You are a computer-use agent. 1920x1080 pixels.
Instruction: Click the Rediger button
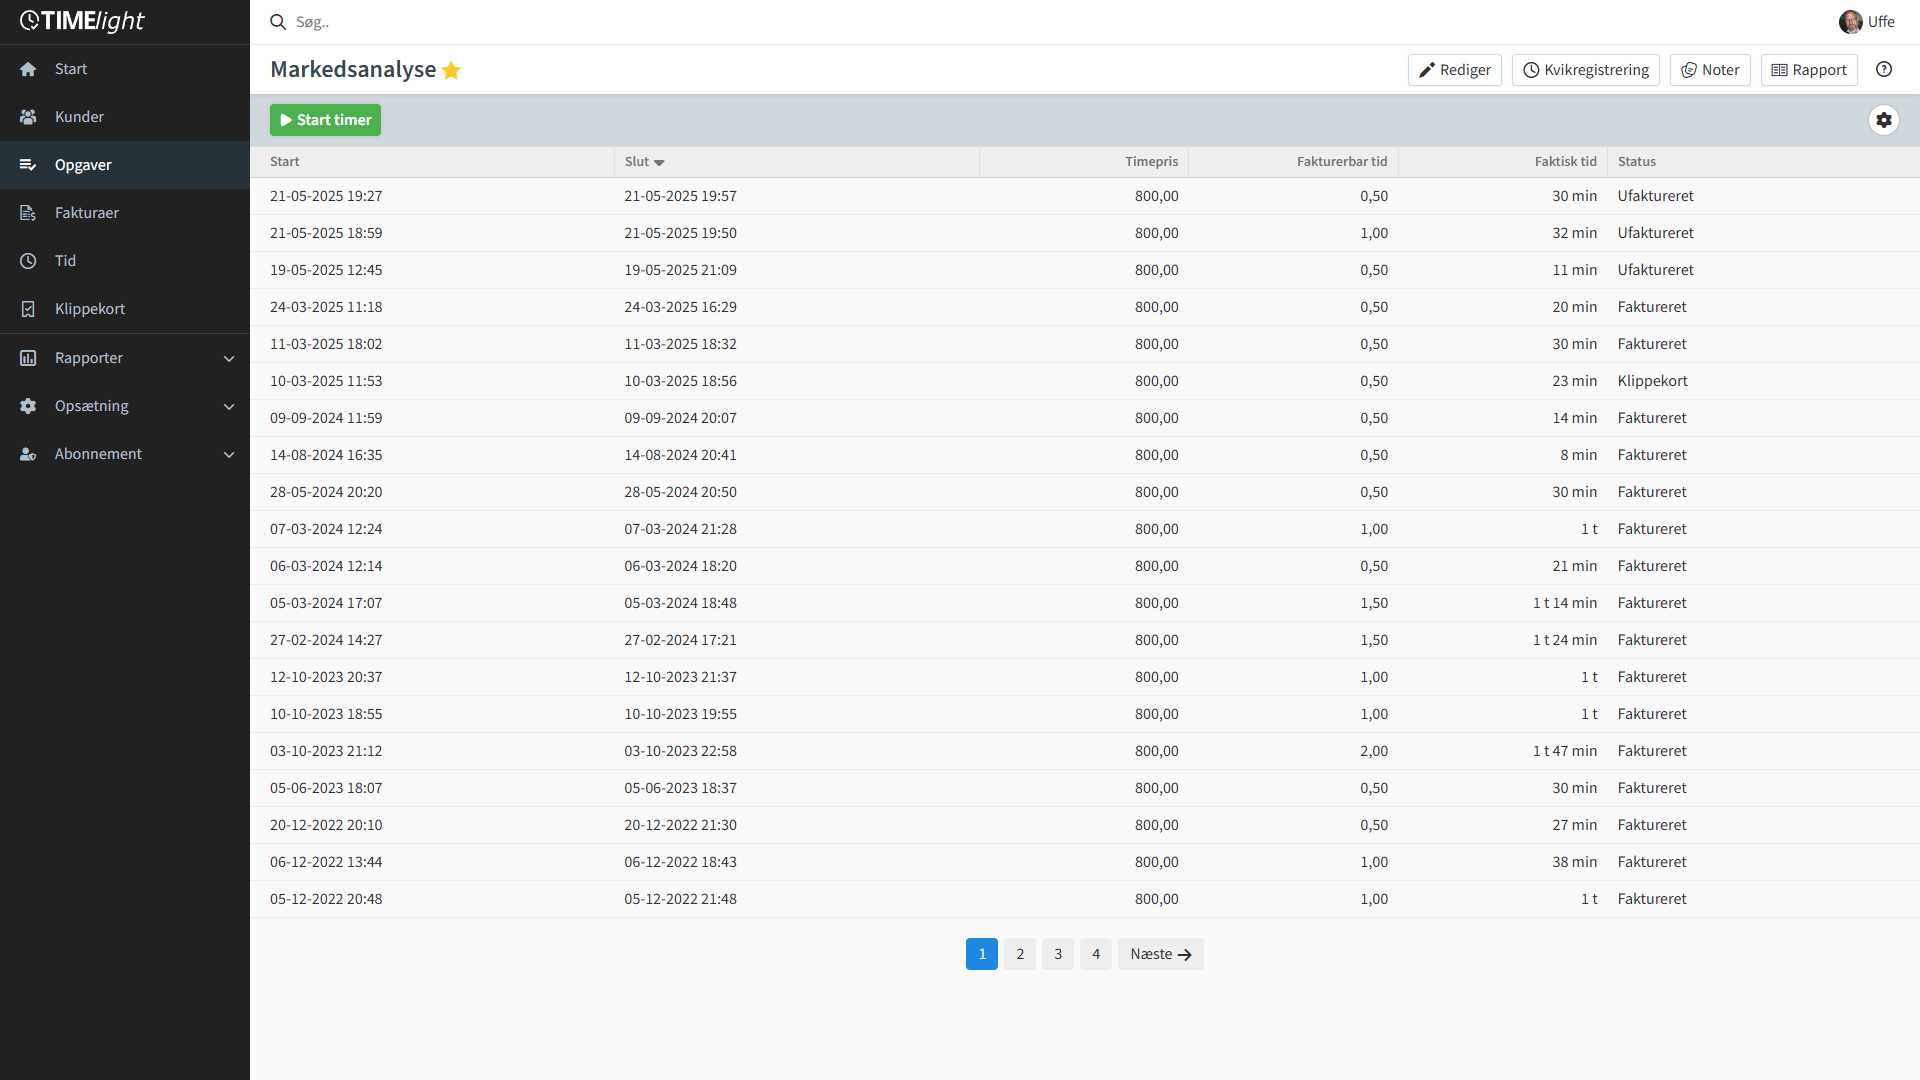click(1454, 70)
